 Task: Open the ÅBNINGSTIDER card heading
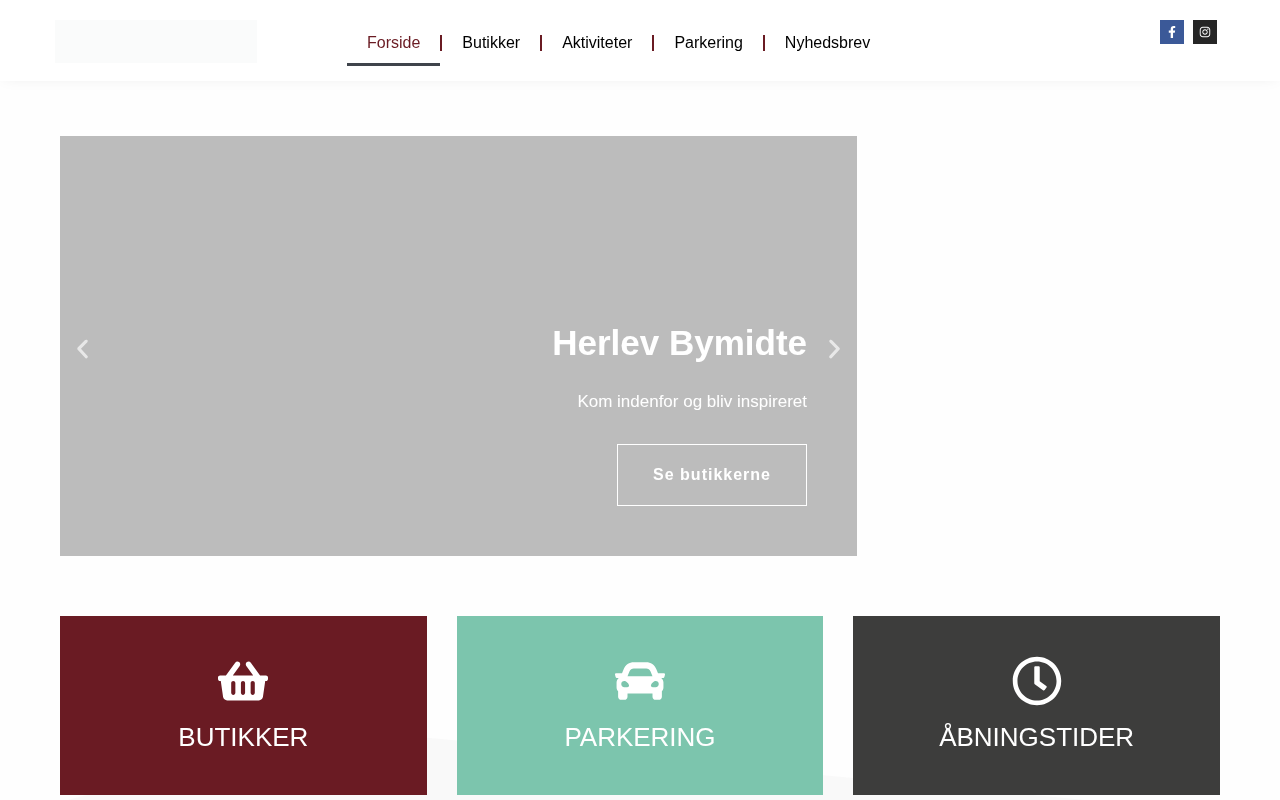1037,737
